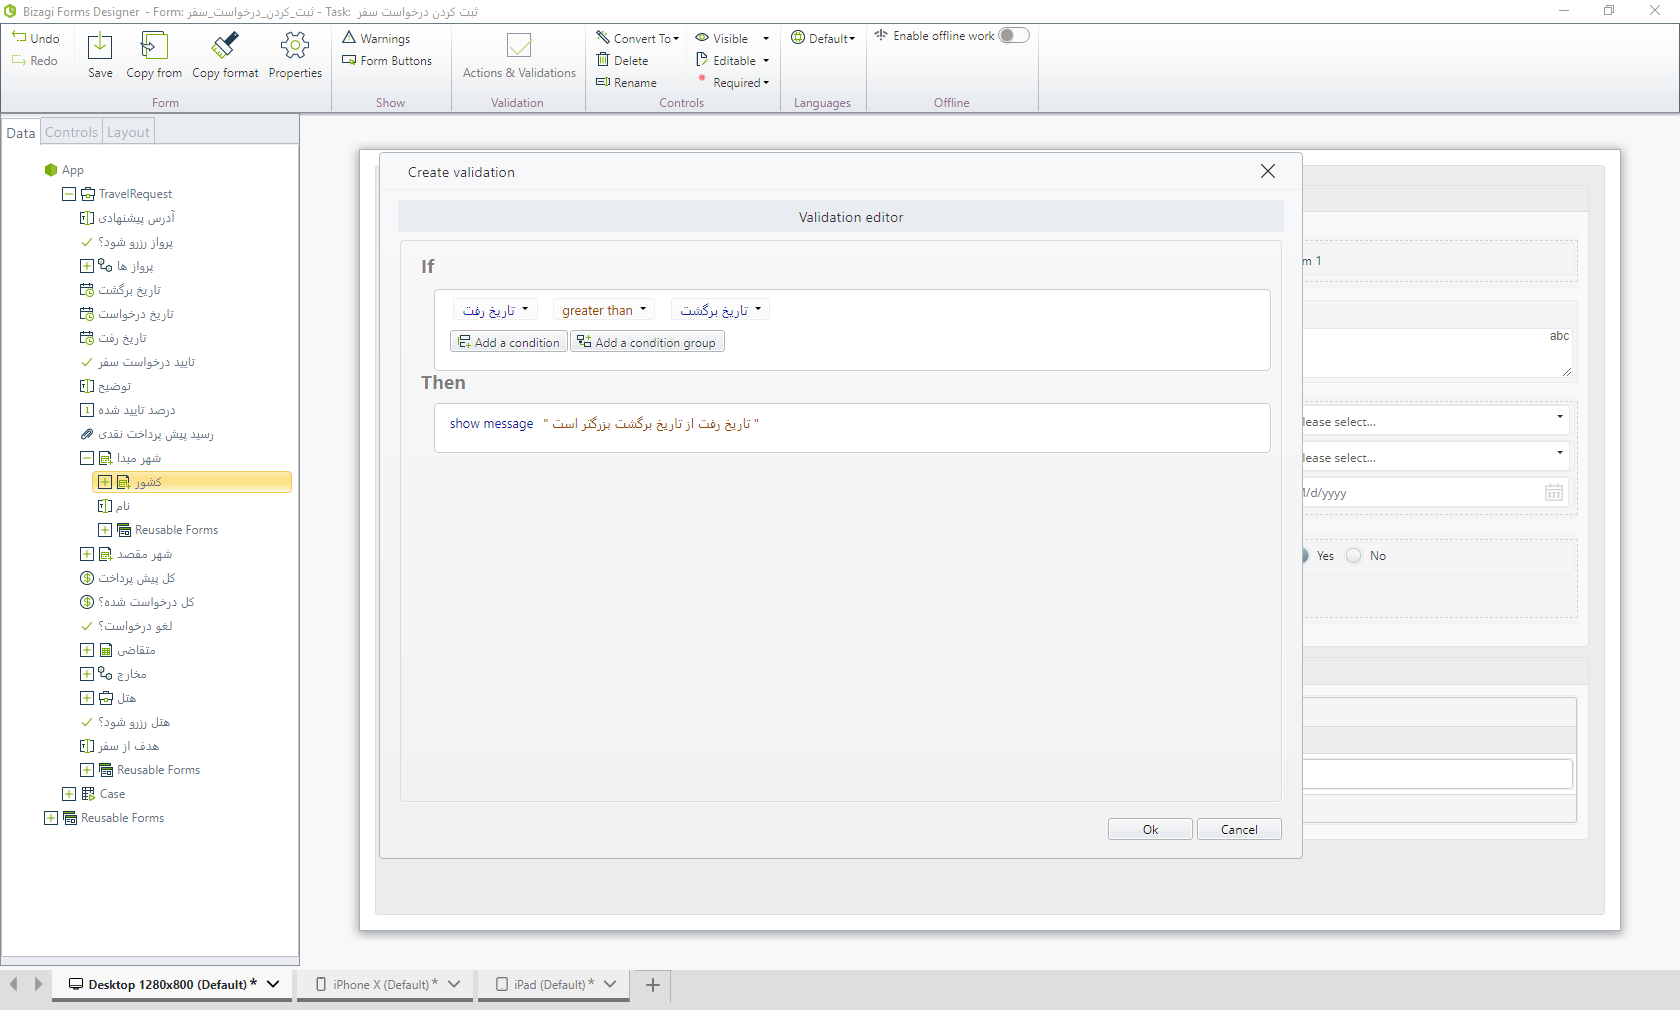Click the Undo arrow

click(20, 37)
